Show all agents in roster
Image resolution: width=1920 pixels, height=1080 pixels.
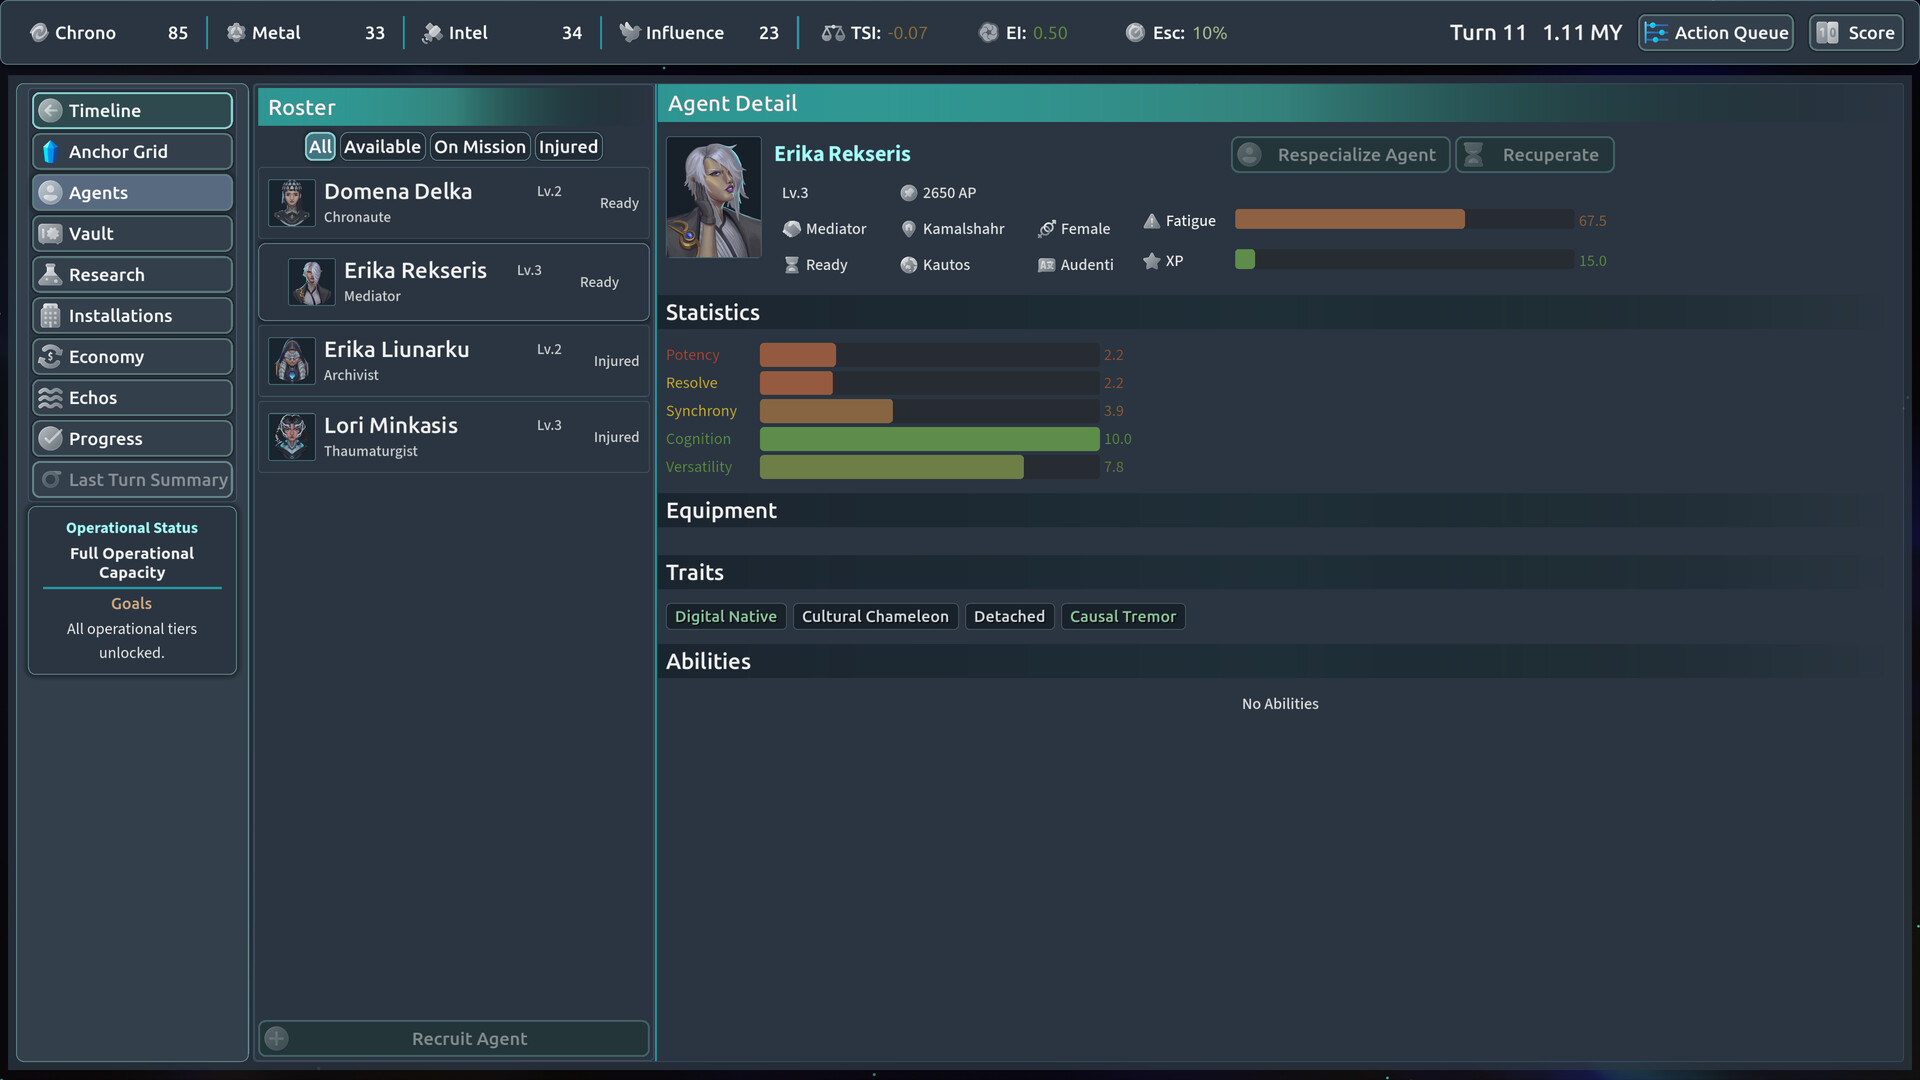320,147
